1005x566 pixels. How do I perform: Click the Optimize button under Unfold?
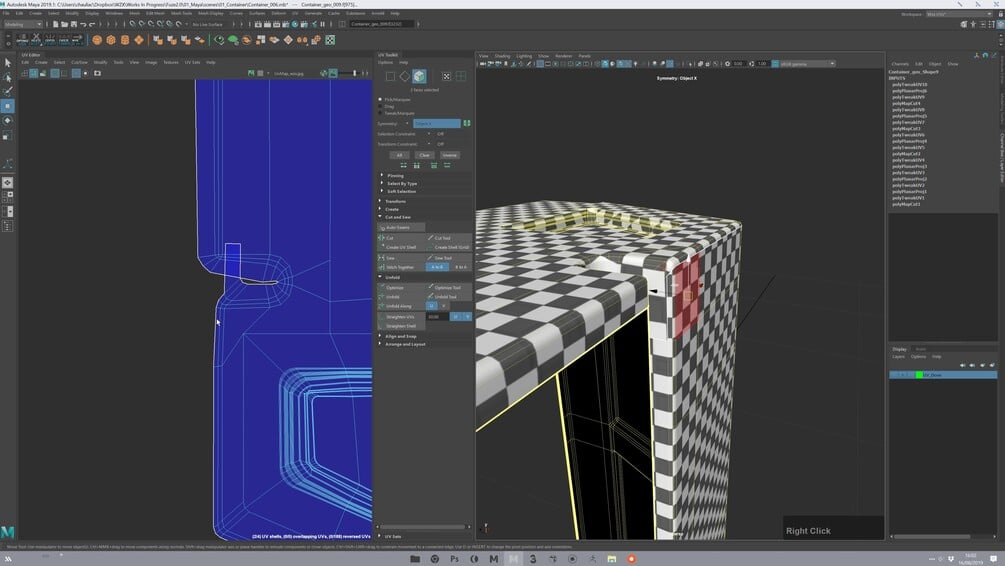pyautogui.click(x=401, y=287)
